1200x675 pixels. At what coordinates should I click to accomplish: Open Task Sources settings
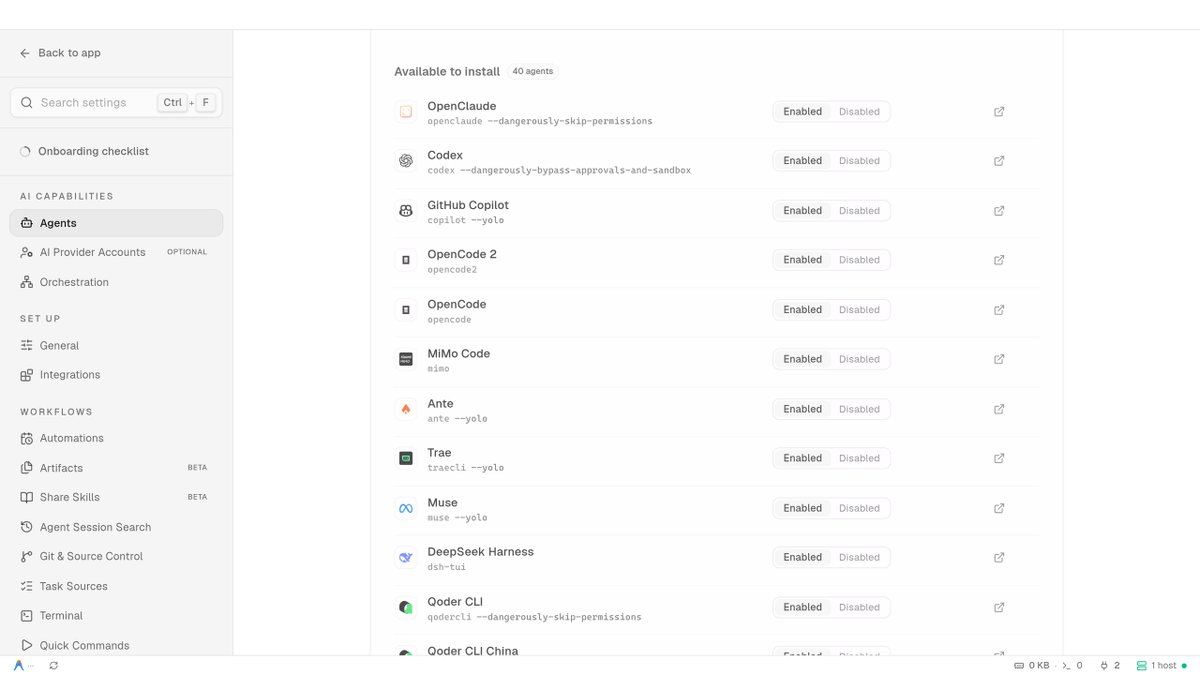(116, 586)
